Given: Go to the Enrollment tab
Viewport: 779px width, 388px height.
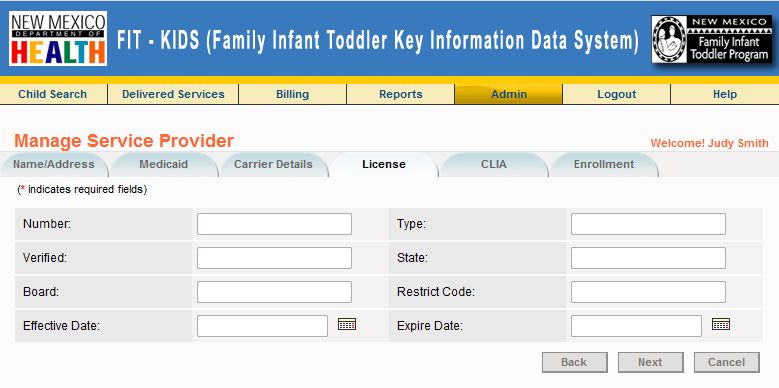Looking at the screenshot, I should coord(604,164).
